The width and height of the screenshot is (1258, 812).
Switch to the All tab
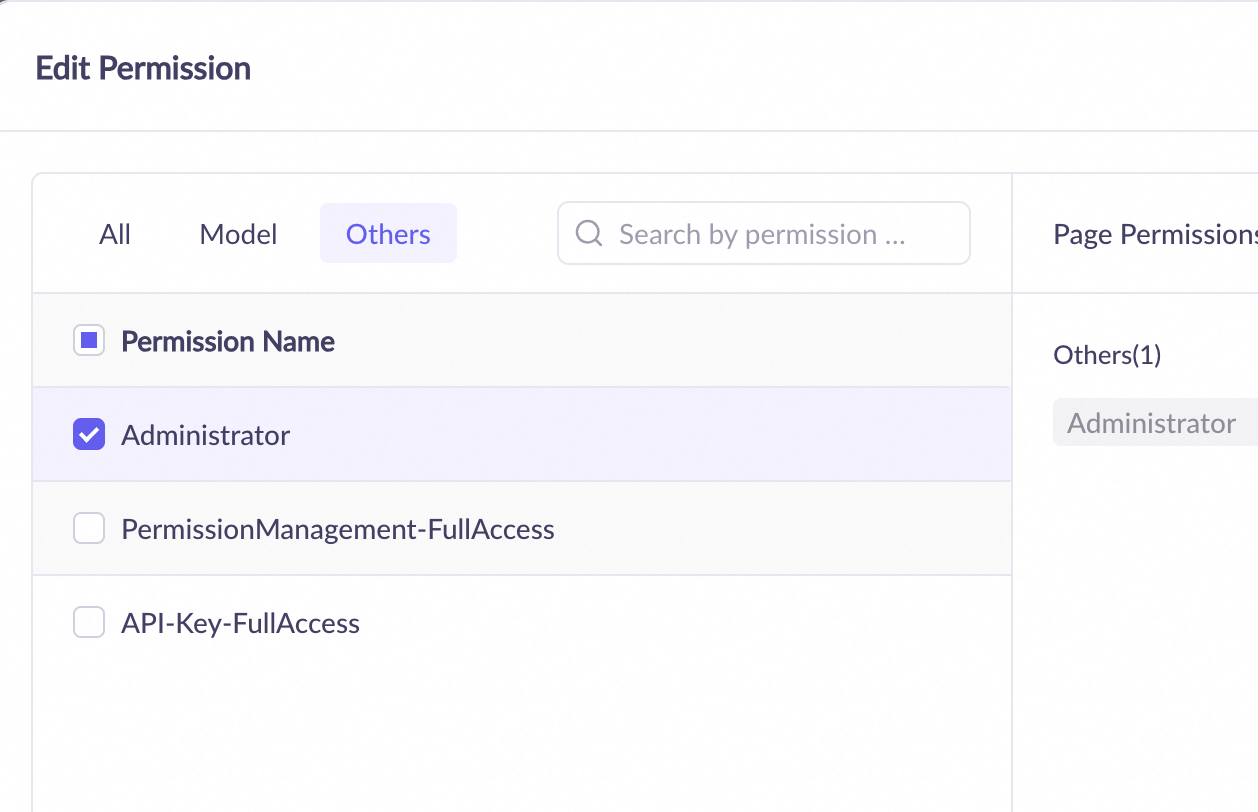click(x=115, y=234)
